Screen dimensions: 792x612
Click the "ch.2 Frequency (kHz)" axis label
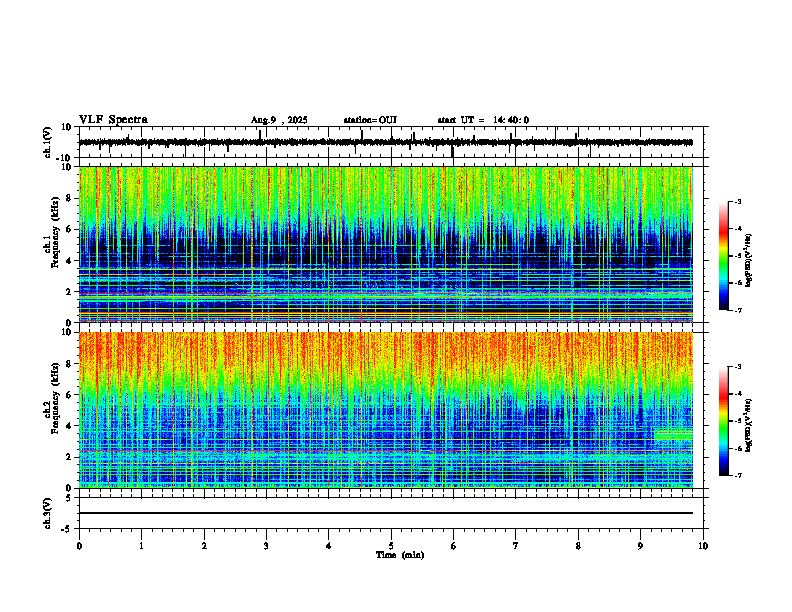click(x=52, y=398)
